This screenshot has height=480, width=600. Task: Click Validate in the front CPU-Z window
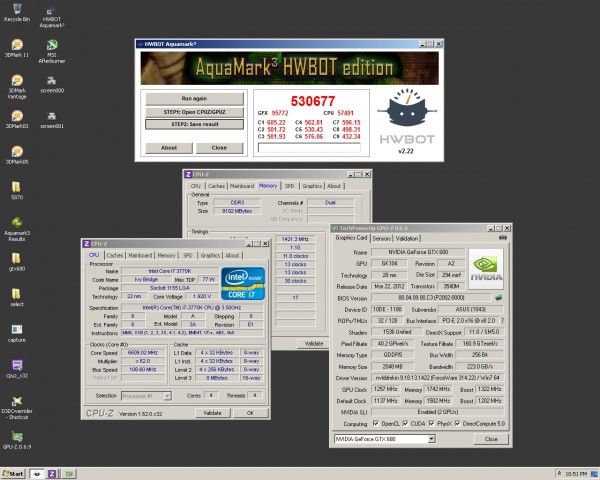pyautogui.click(x=212, y=413)
